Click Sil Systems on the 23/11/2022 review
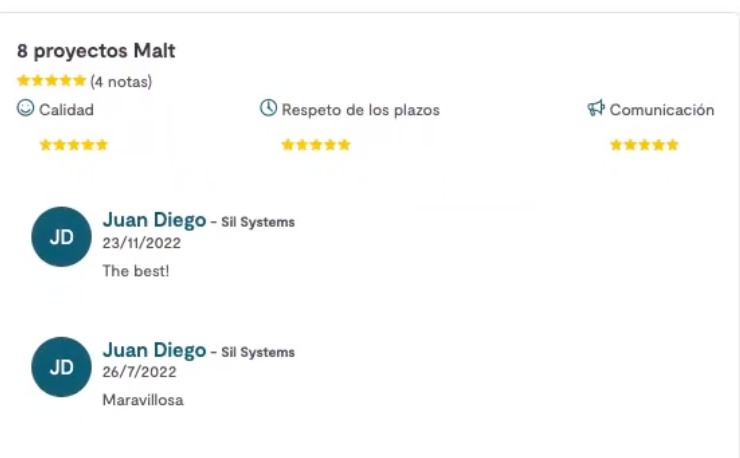This screenshot has width=740, height=458. click(x=258, y=222)
